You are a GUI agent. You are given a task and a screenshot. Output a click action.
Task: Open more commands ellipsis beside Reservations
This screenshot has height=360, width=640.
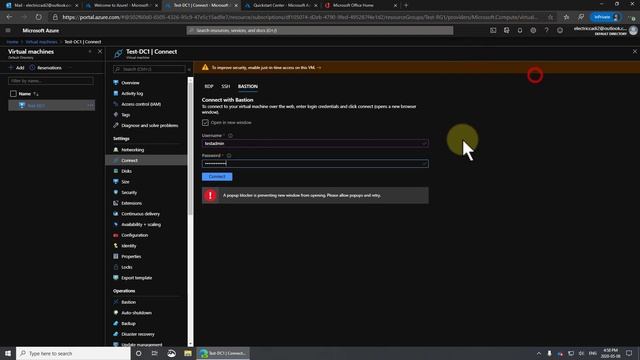[x=70, y=68]
